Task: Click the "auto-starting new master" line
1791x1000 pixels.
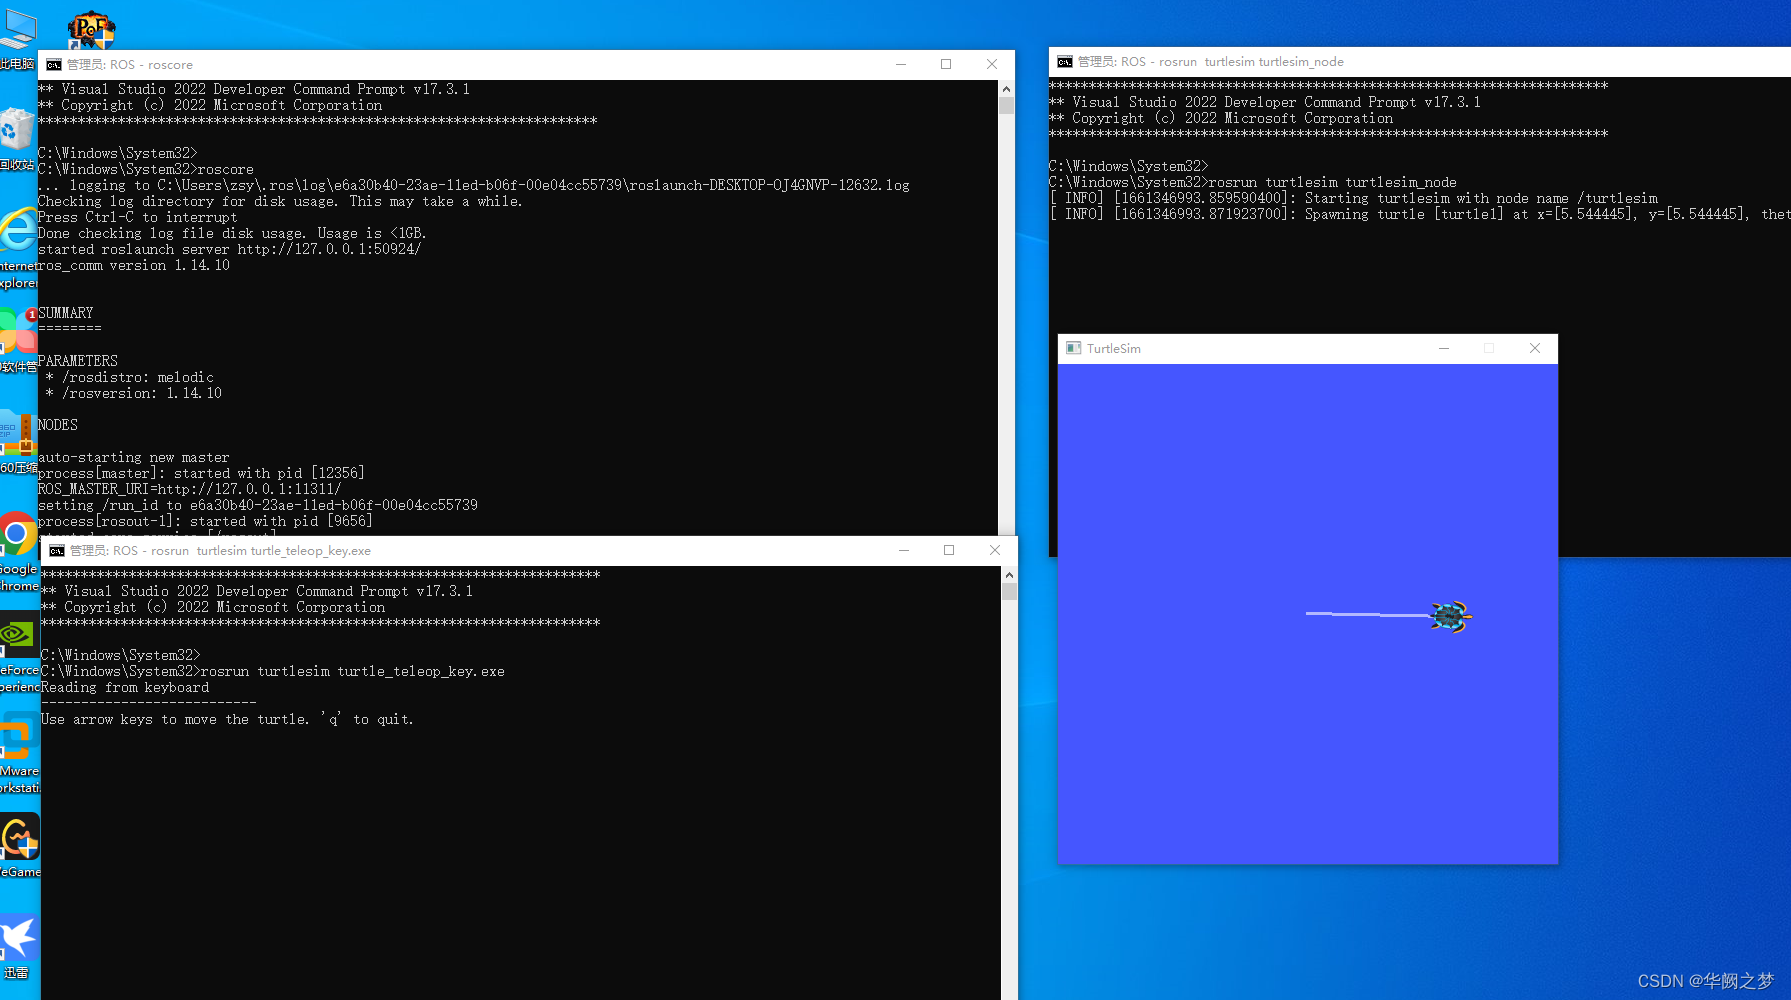Action: [x=134, y=457]
